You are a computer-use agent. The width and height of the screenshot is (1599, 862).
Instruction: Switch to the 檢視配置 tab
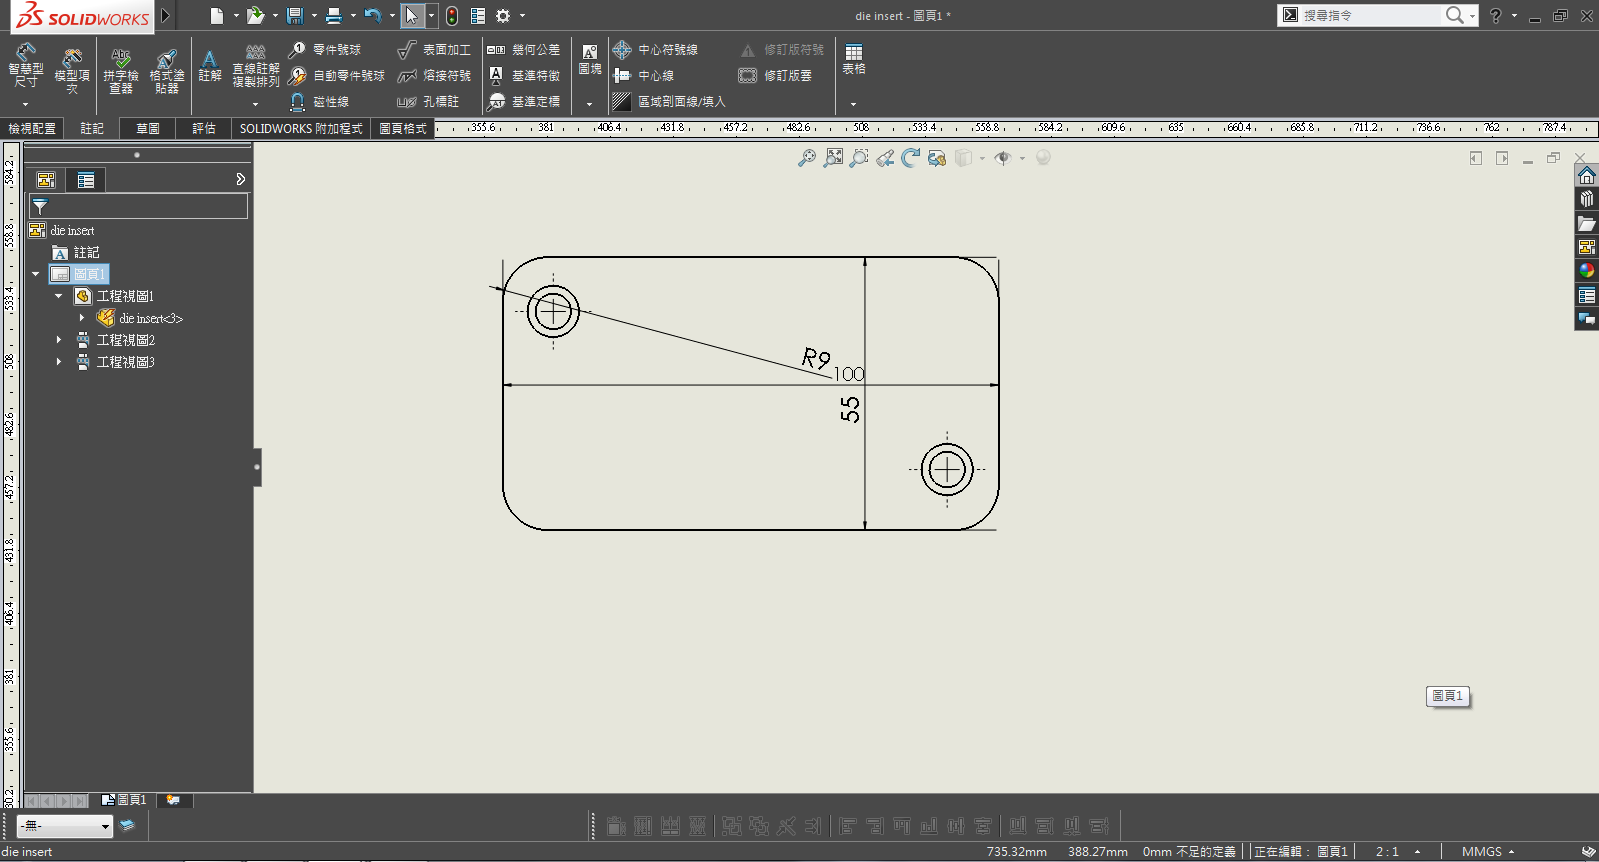pos(32,128)
